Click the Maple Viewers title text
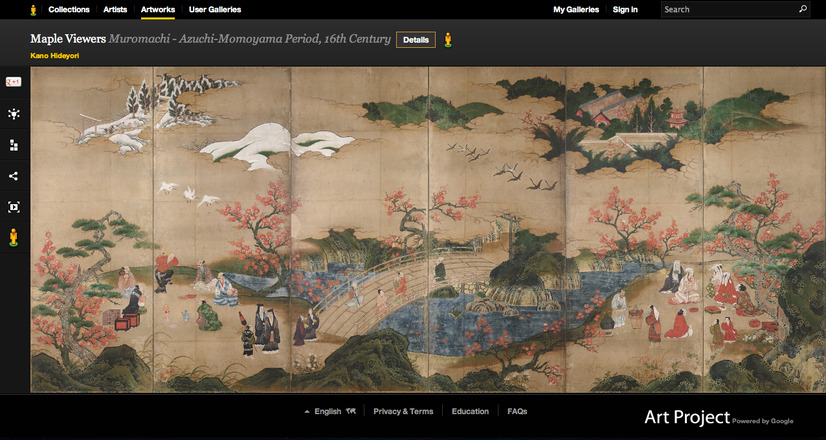 (68, 39)
